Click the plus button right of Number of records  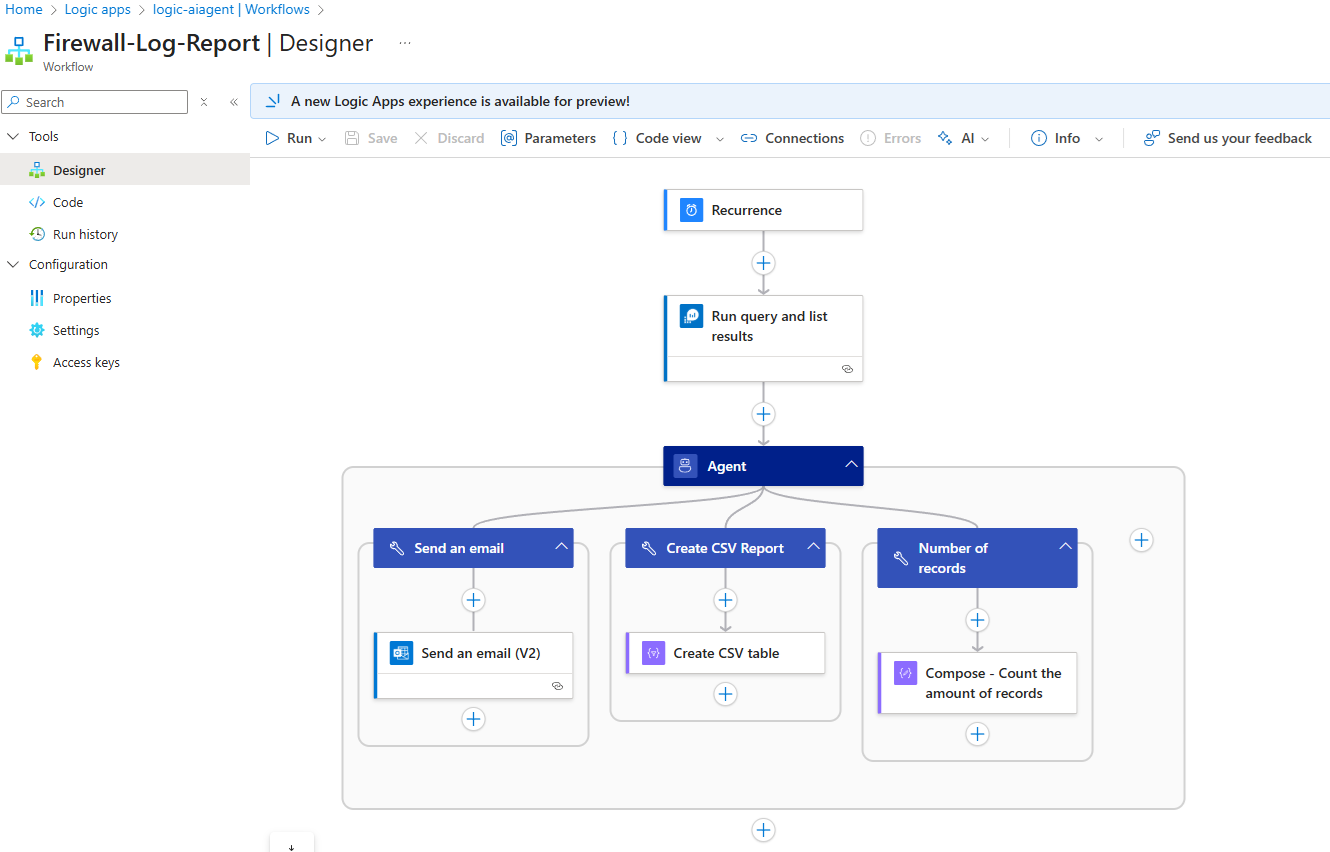click(1141, 540)
